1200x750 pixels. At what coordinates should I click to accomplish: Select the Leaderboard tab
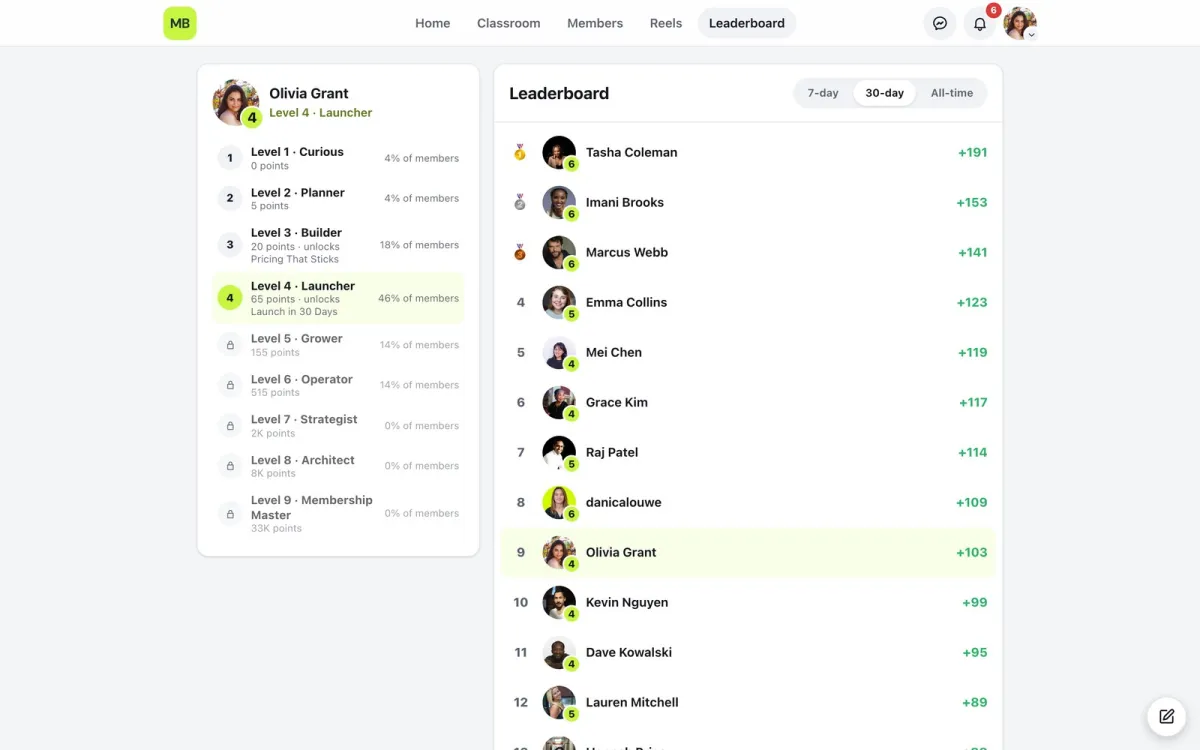pos(747,23)
